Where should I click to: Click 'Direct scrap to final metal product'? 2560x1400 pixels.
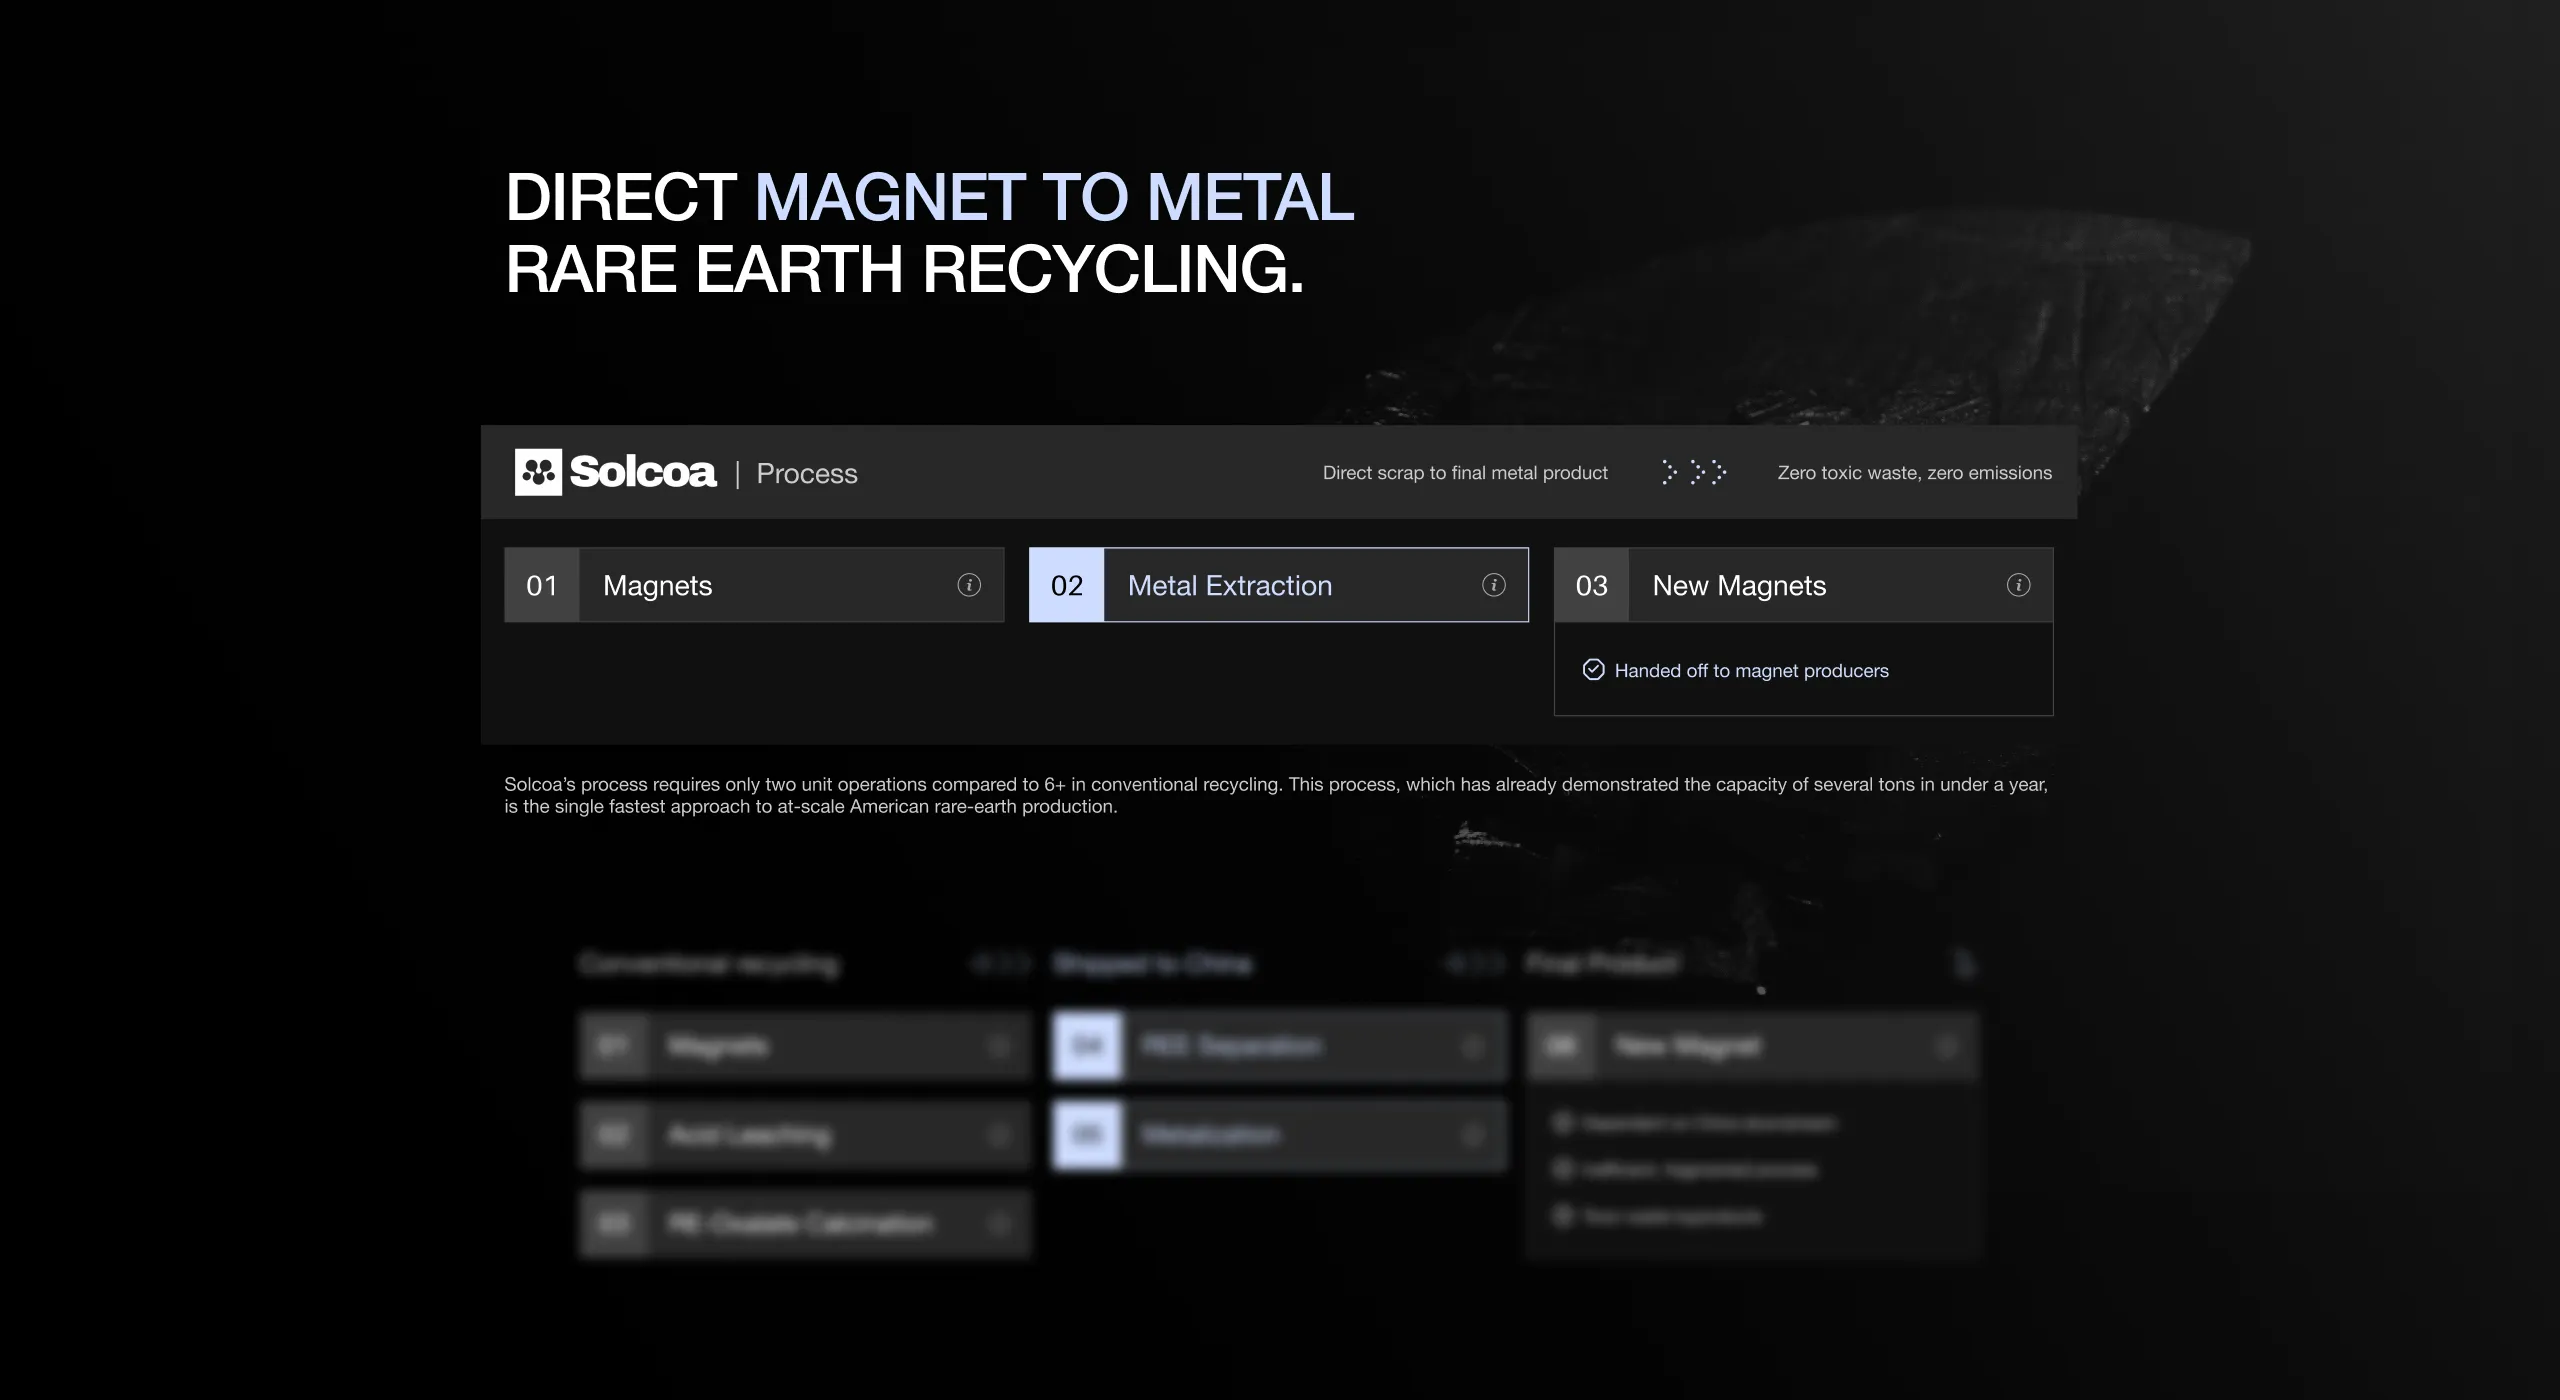coord(1465,473)
